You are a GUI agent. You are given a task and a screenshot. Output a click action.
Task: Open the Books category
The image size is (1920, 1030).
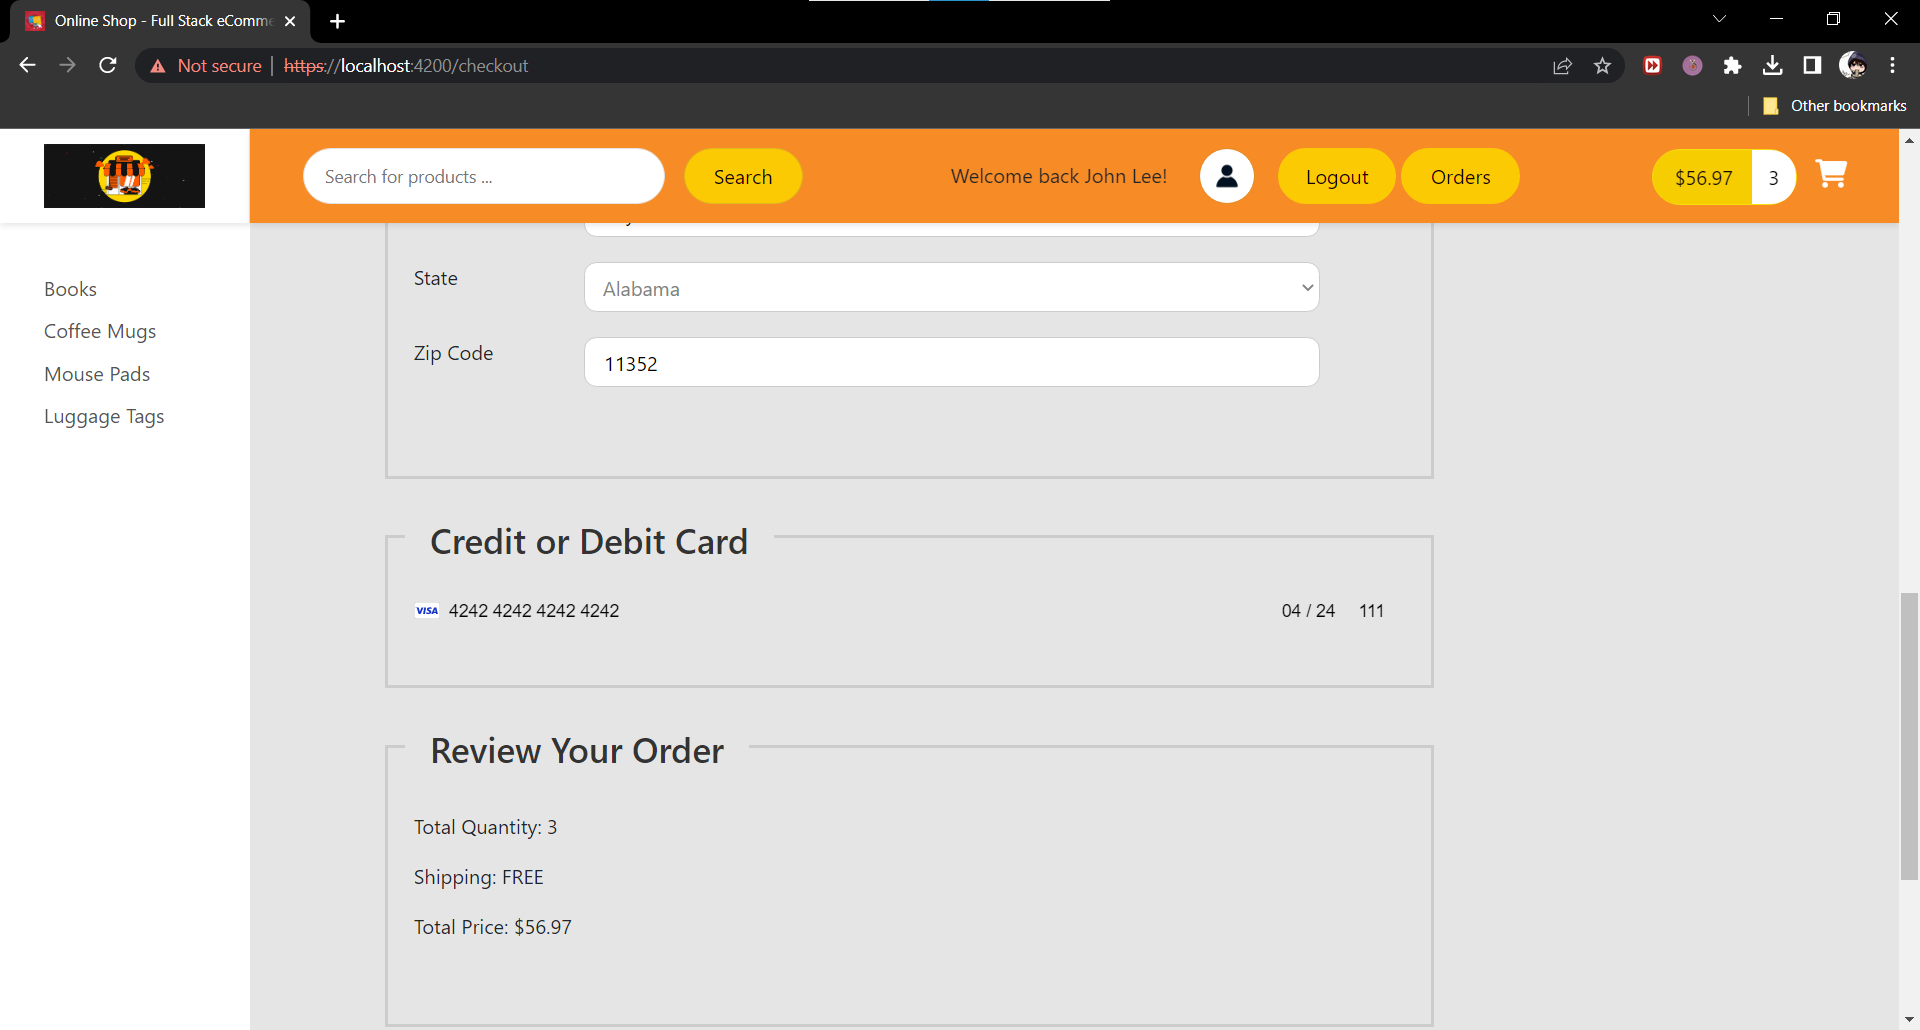click(70, 289)
